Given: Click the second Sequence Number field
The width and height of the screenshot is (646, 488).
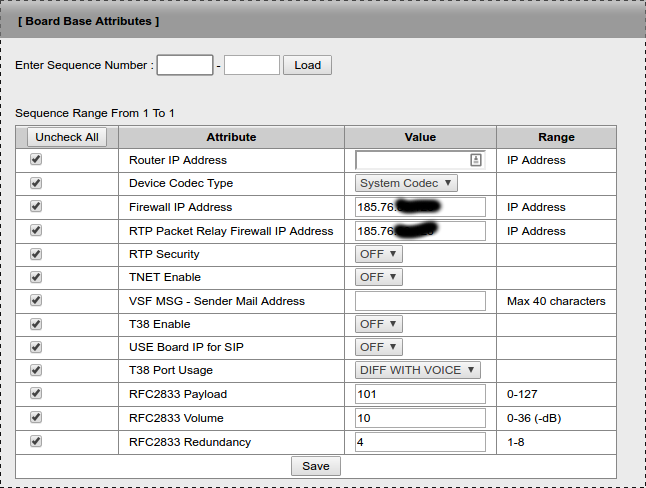Looking at the screenshot, I should 251,65.
